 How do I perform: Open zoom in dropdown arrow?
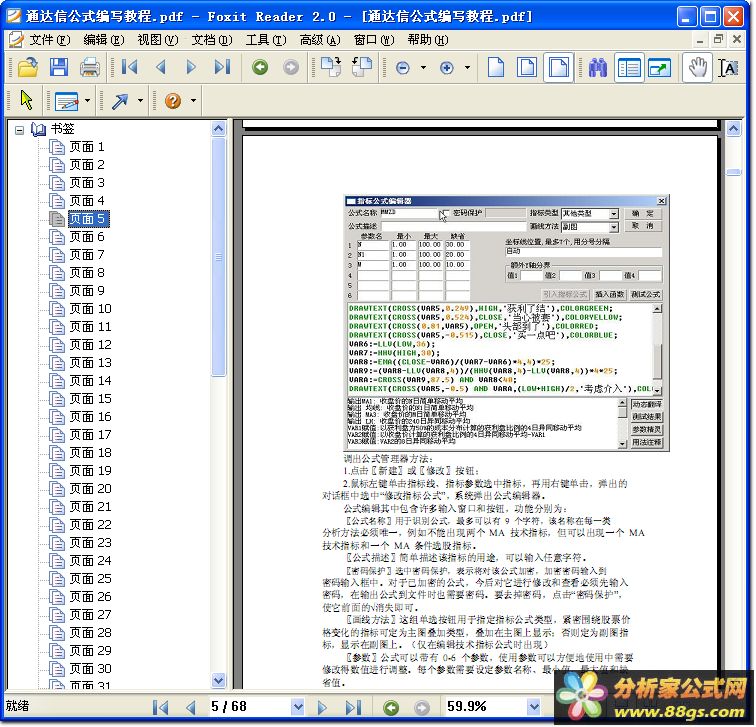467,67
